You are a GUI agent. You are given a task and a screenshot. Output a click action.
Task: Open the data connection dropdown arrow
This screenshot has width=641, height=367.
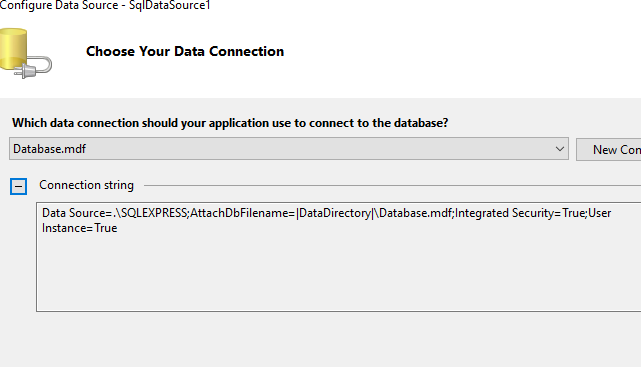(x=560, y=149)
